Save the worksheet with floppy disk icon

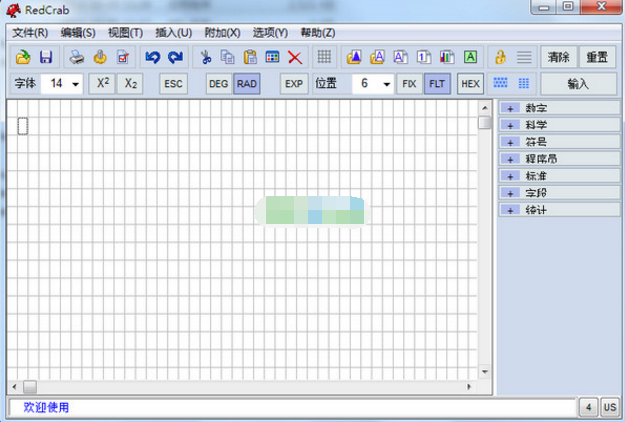(46, 57)
